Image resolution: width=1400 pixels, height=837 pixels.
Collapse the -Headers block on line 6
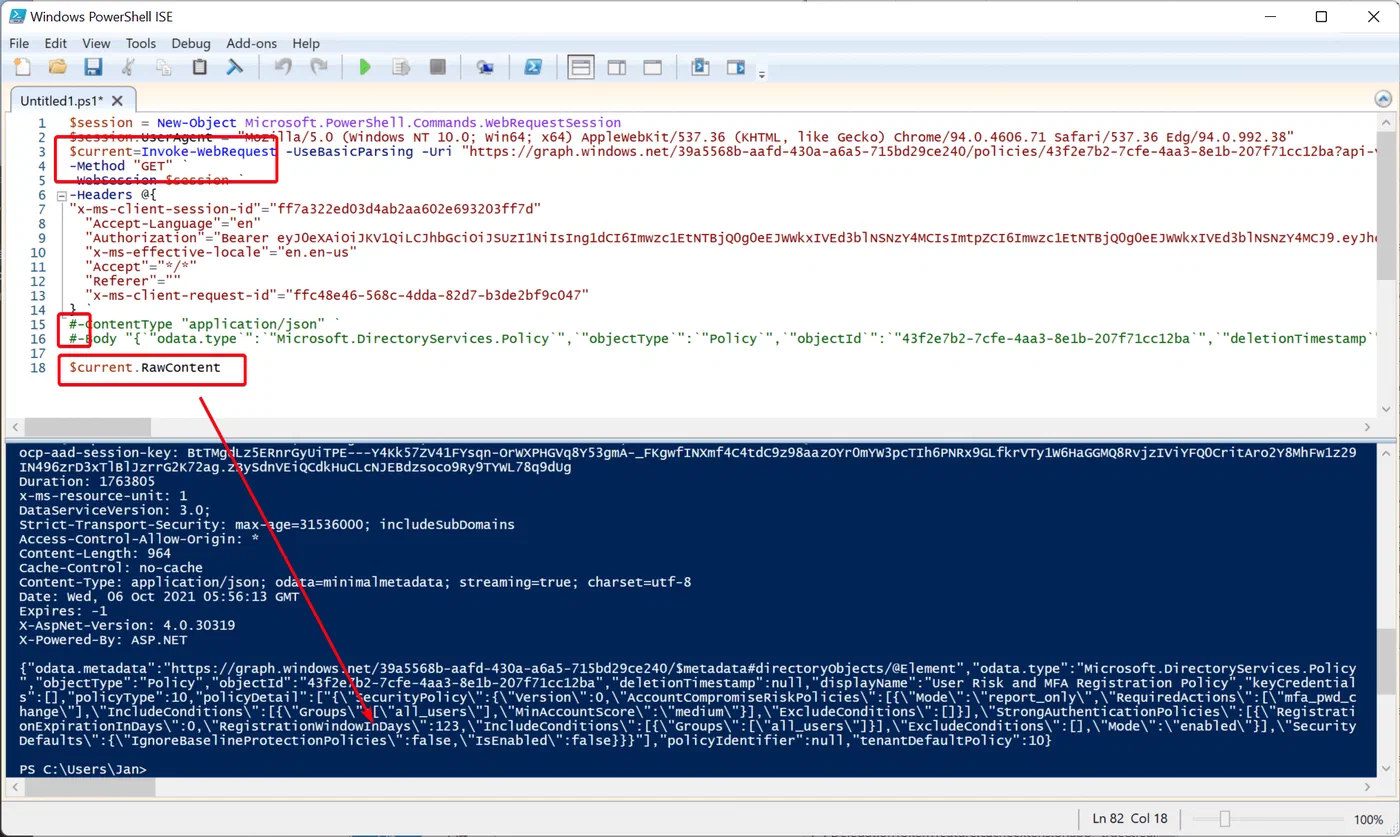click(62, 195)
